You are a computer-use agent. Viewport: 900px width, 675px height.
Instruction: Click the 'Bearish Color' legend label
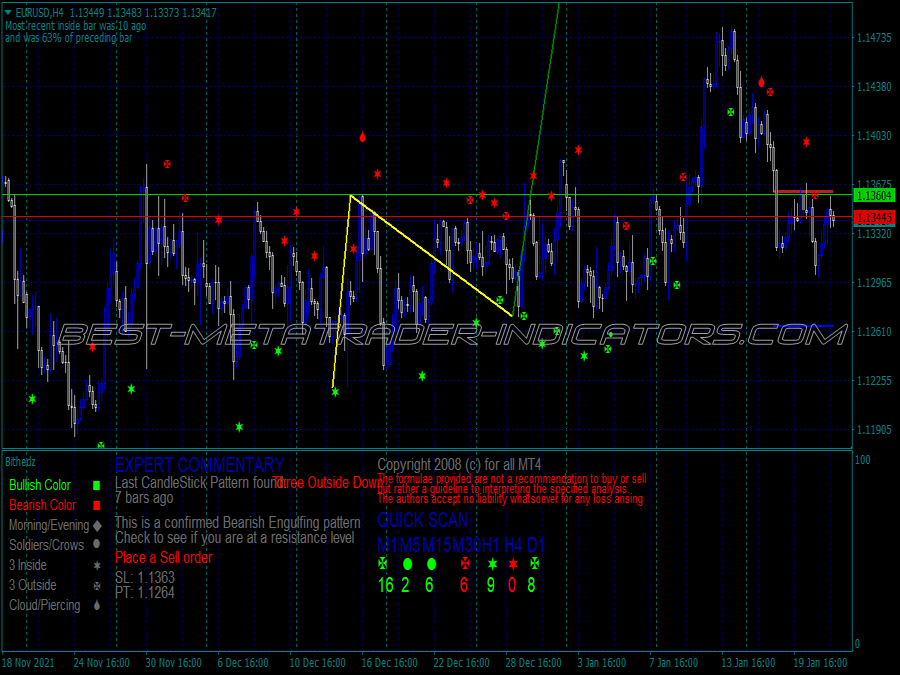pyautogui.click(x=42, y=505)
